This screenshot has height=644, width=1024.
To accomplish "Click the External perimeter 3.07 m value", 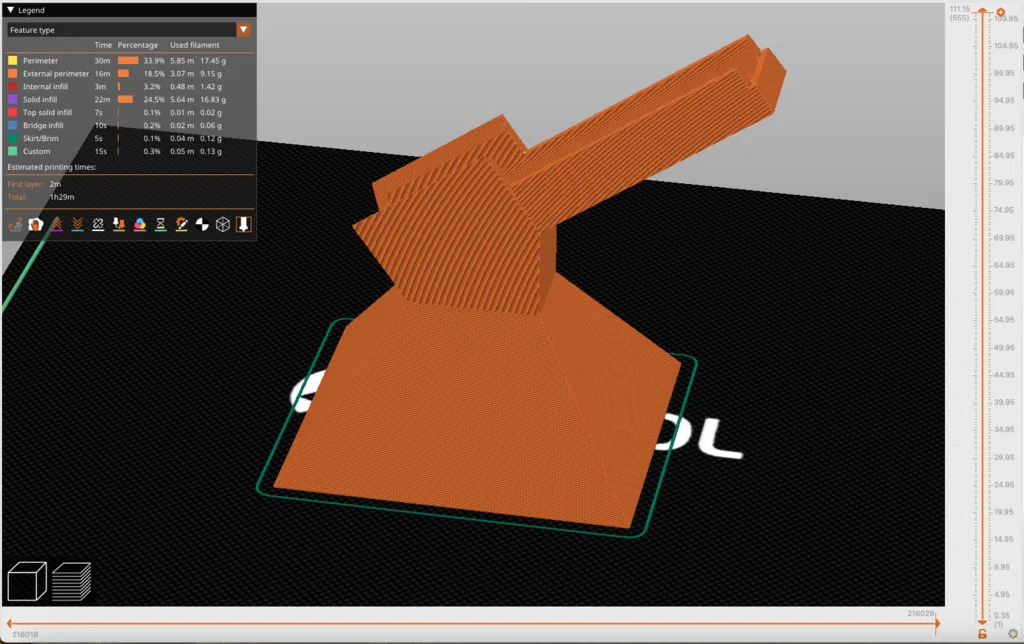I will (x=182, y=74).
